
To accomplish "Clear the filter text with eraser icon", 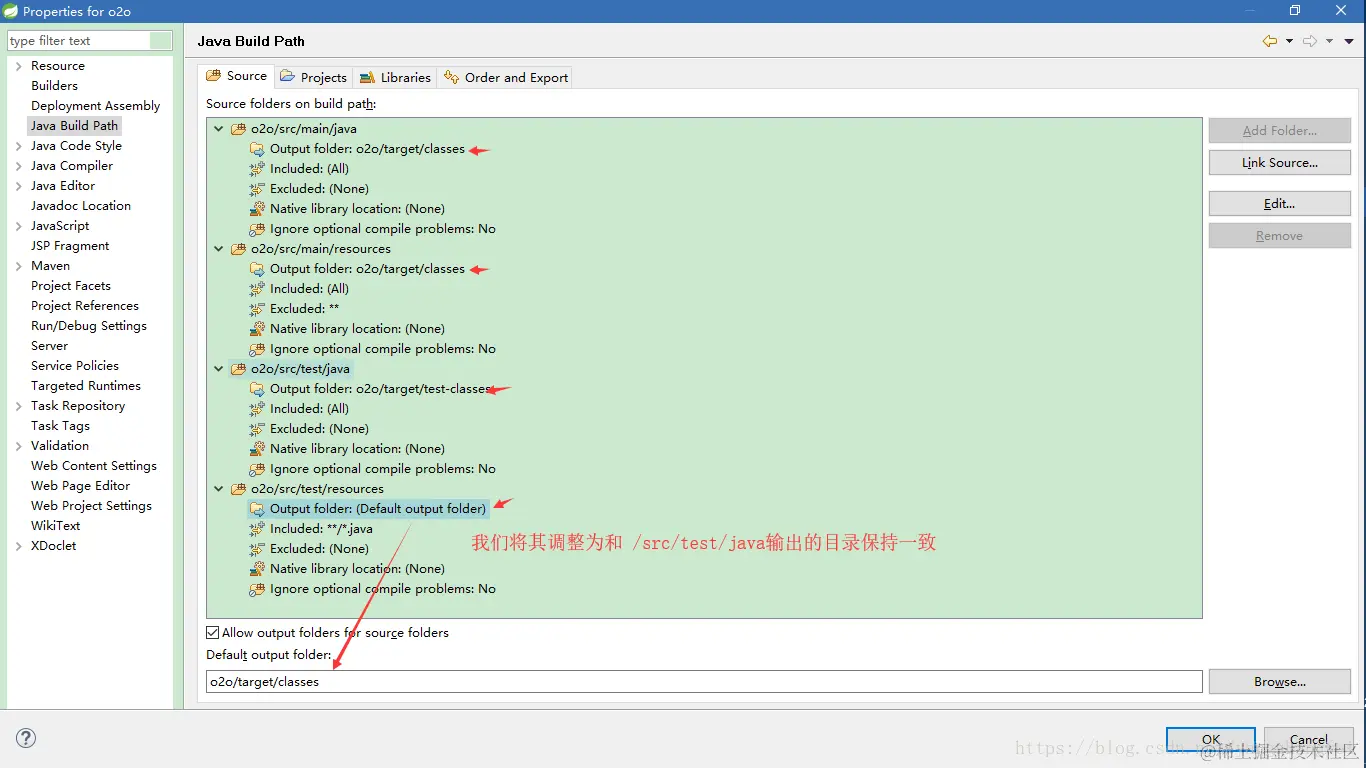I will [x=161, y=41].
